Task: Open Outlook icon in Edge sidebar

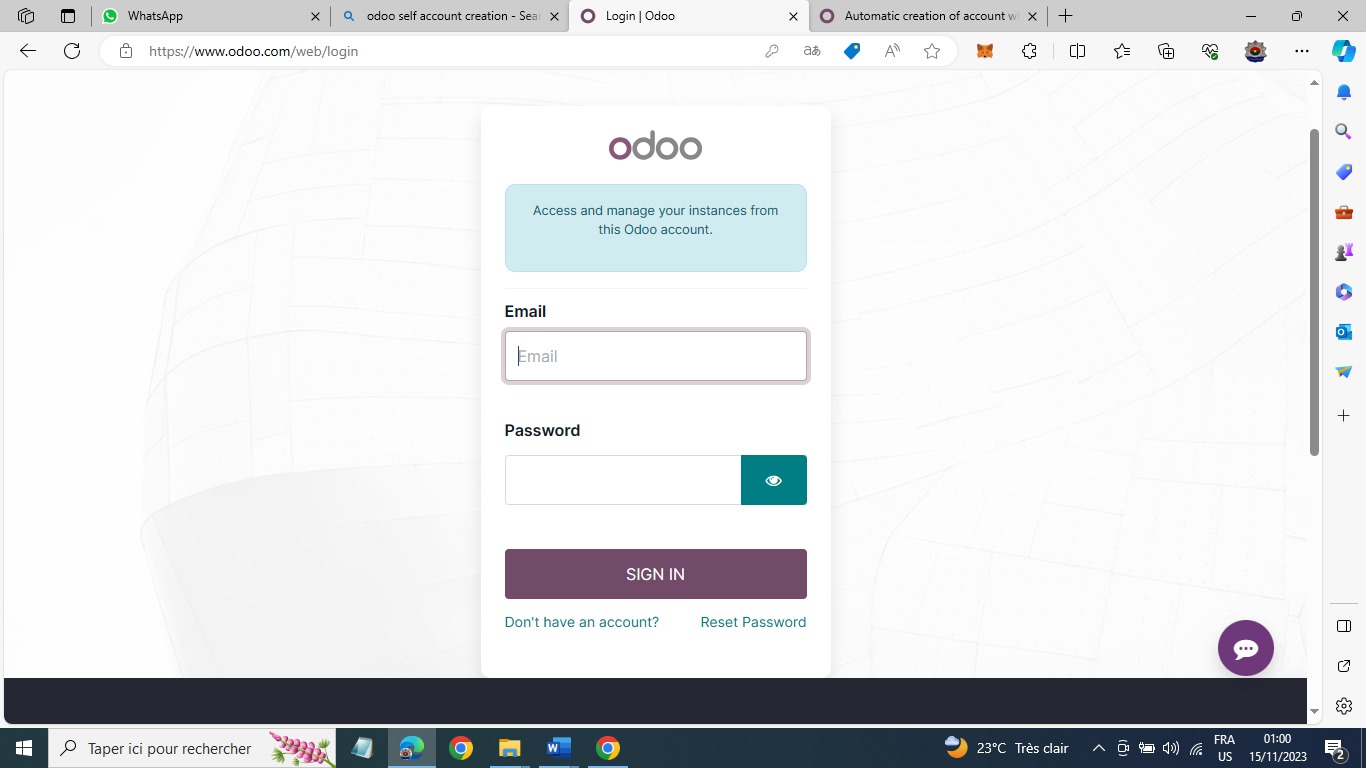Action: pyautogui.click(x=1344, y=331)
